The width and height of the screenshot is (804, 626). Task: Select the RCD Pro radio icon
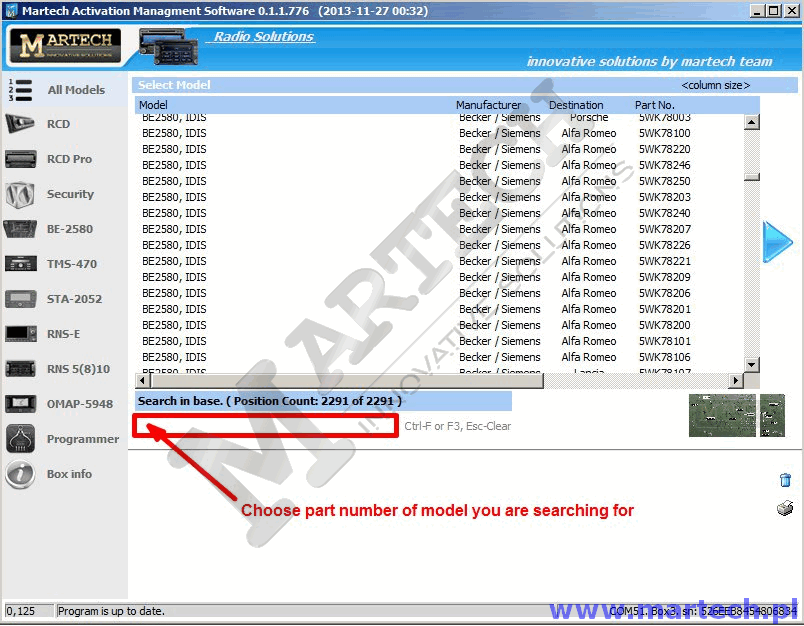tap(21, 159)
